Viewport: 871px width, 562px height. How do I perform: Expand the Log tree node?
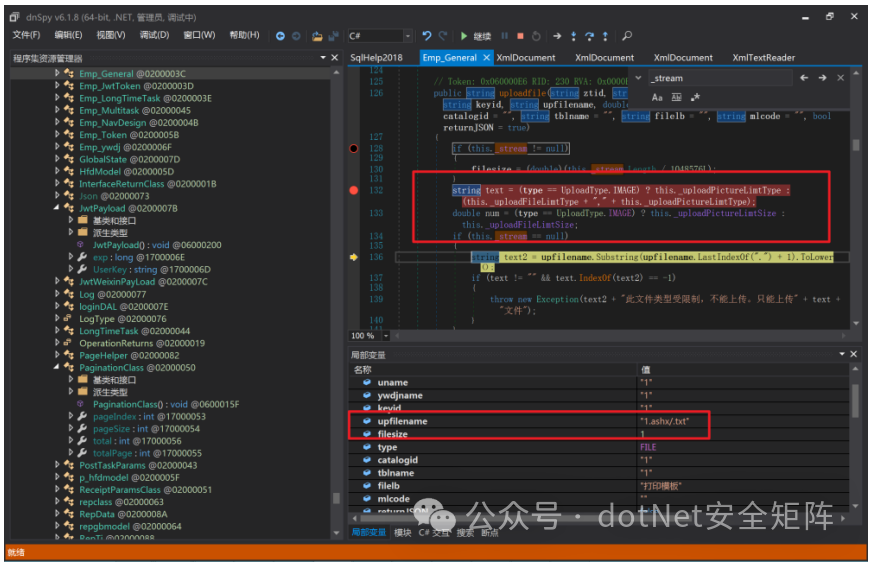(x=57, y=294)
